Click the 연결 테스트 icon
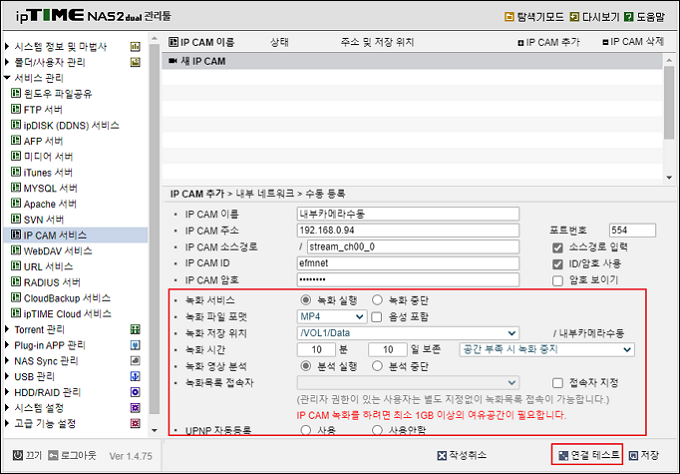Viewport: 680px width, 474px height. point(563,455)
